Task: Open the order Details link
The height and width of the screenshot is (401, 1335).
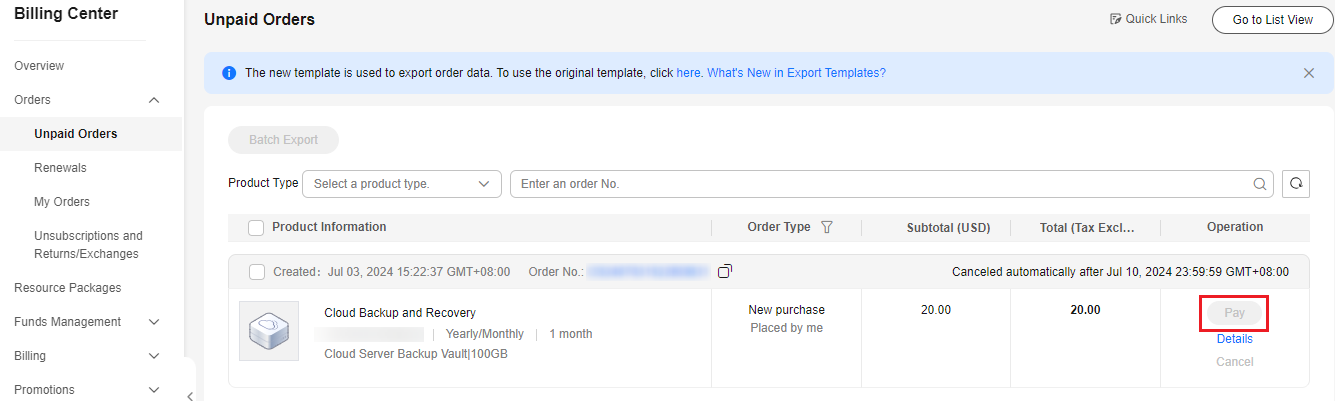Action: click(1234, 339)
